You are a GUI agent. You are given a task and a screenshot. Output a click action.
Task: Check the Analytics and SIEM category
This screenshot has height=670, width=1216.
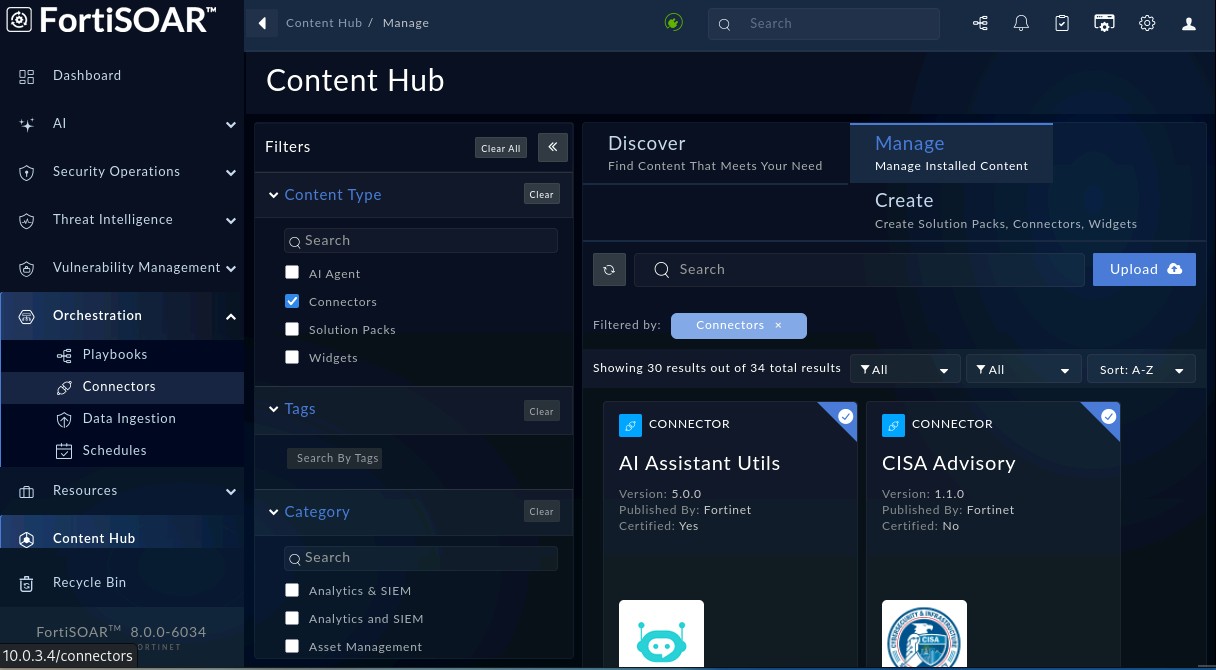[292, 618]
